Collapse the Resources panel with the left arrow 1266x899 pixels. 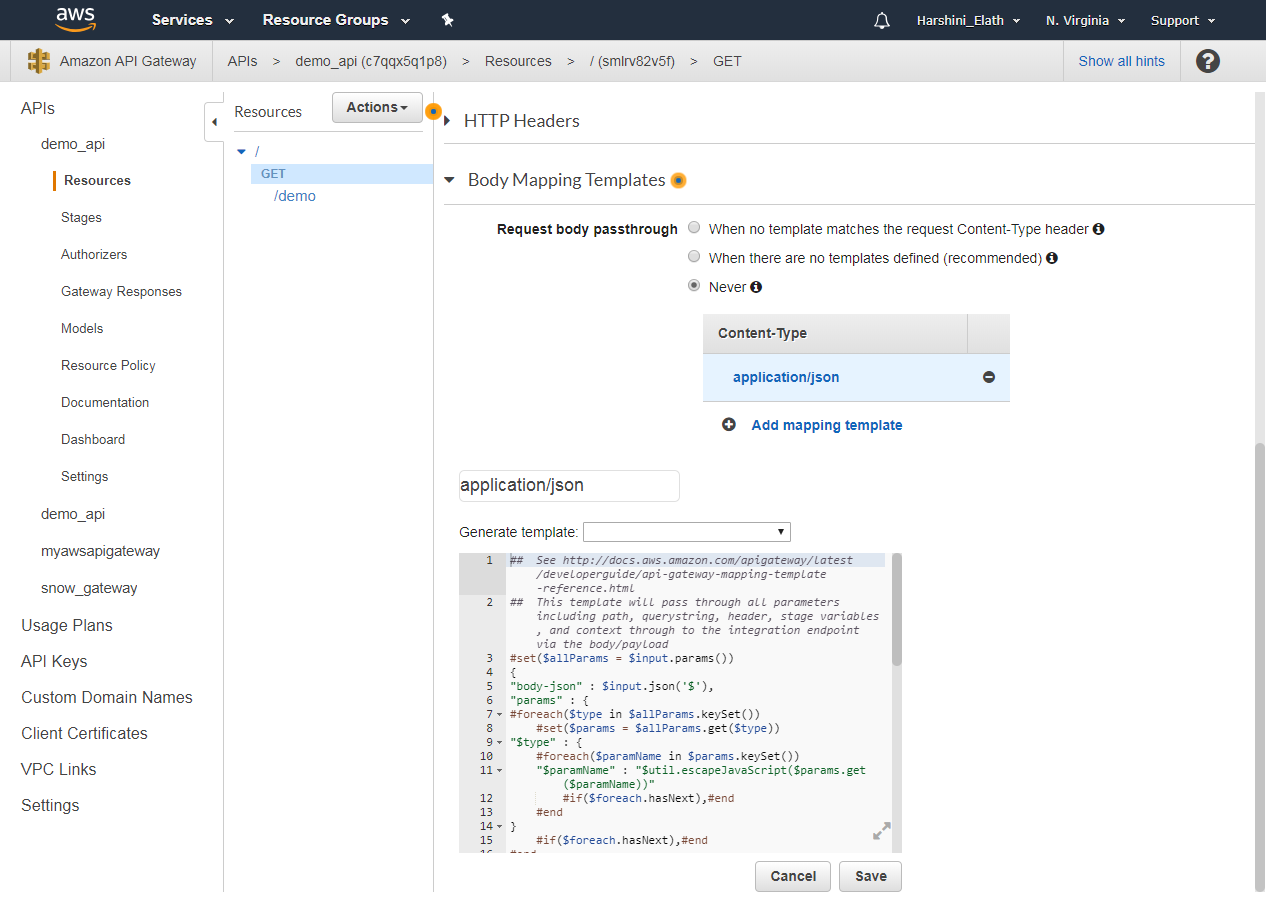coord(214,121)
